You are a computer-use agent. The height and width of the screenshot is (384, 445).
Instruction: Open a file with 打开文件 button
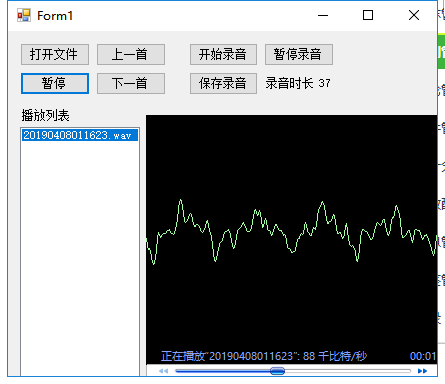point(55,54)
